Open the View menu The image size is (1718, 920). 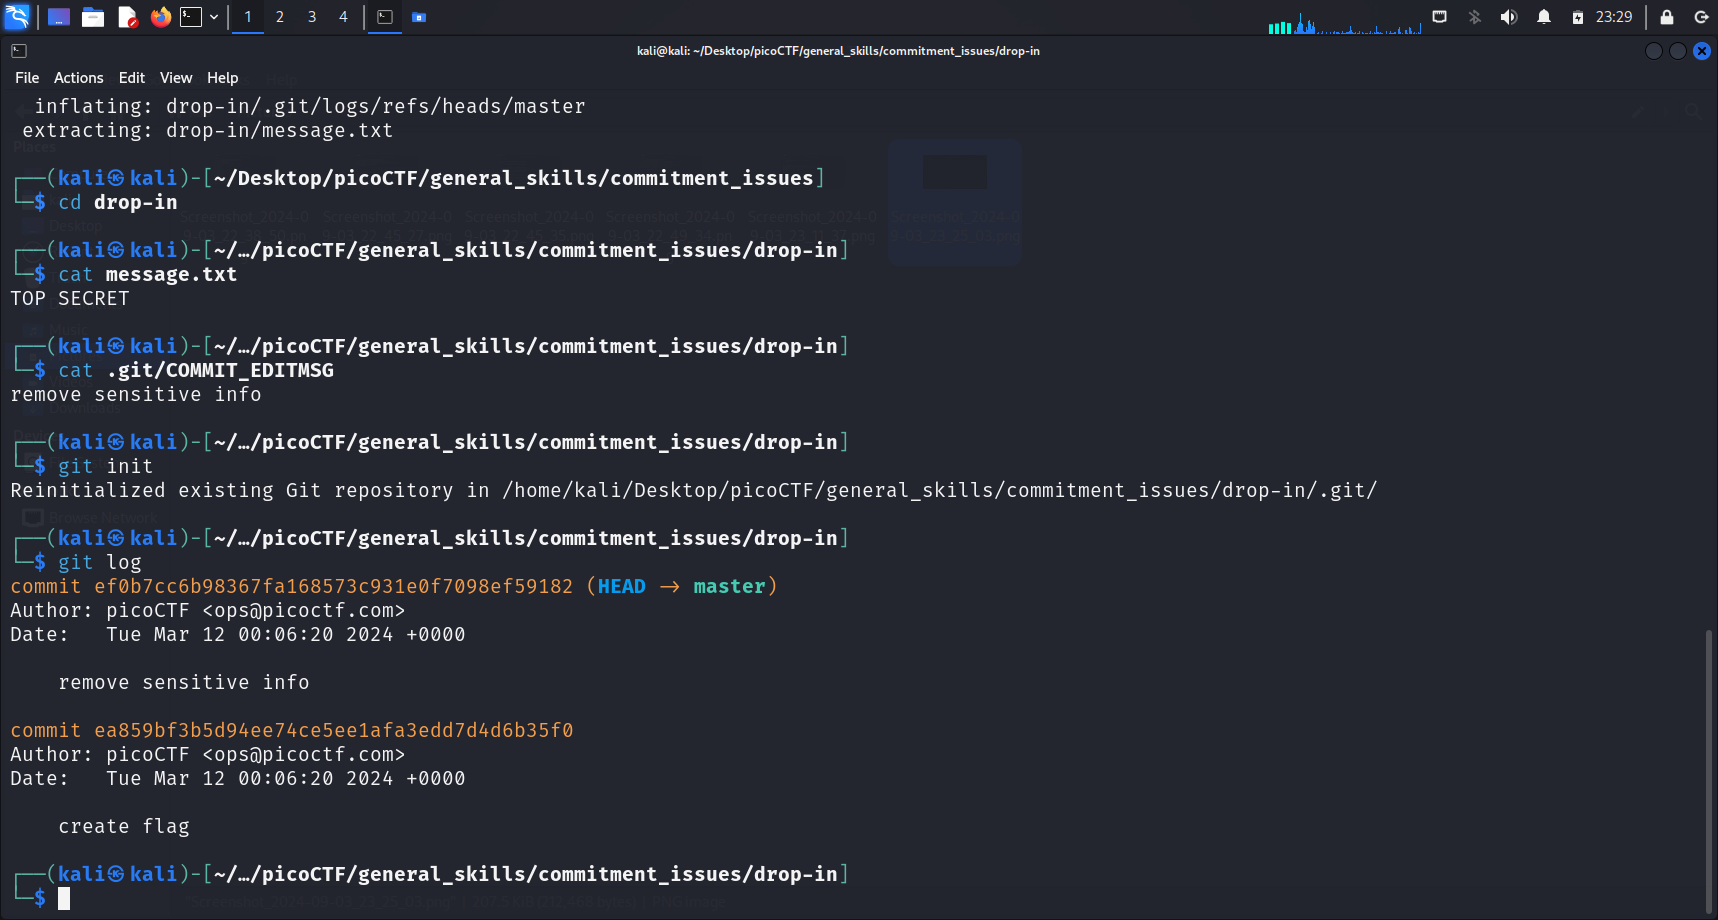tap(175, 78)
